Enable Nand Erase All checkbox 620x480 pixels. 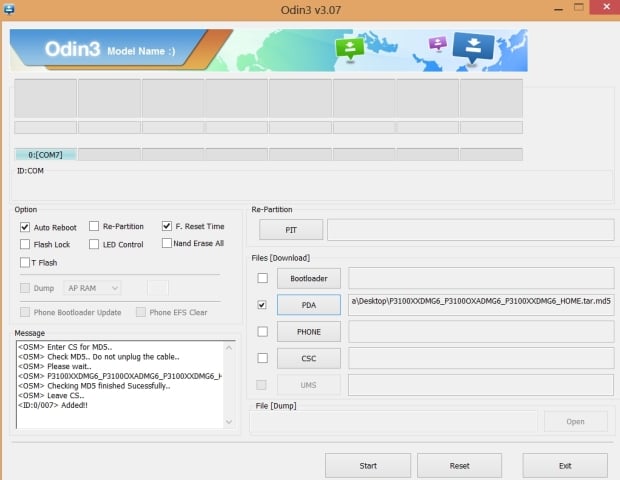click(x=166, y=243)
